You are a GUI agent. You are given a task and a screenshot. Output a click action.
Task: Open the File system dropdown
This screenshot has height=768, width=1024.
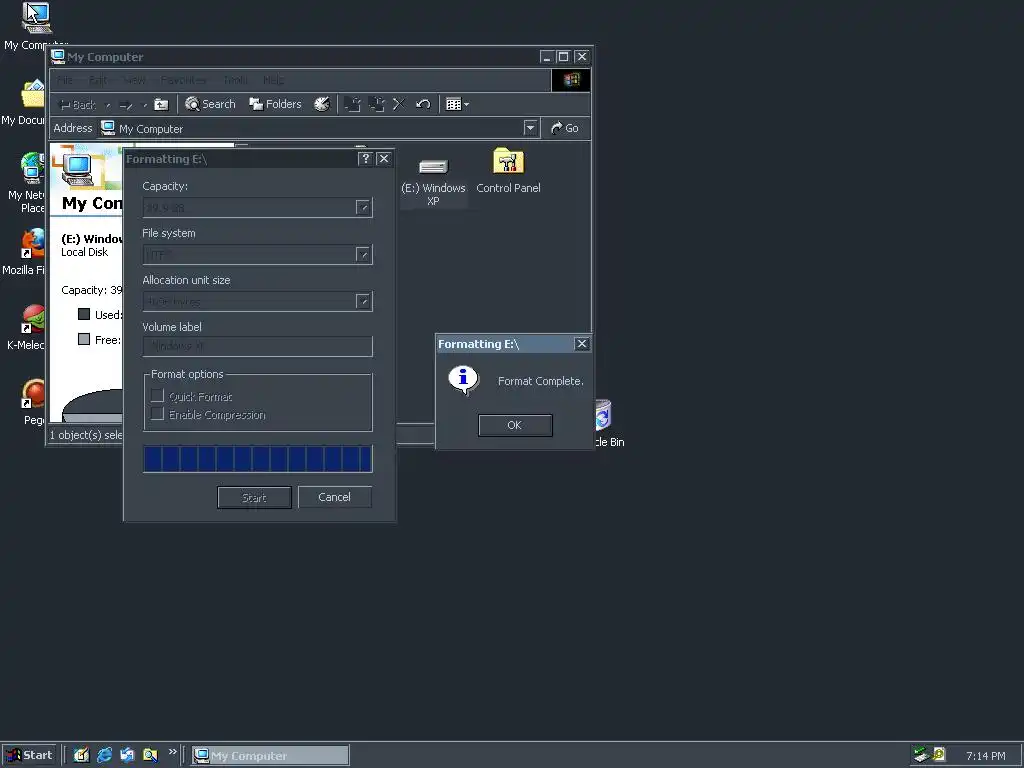pyautogui.click(x=363, y=255)
